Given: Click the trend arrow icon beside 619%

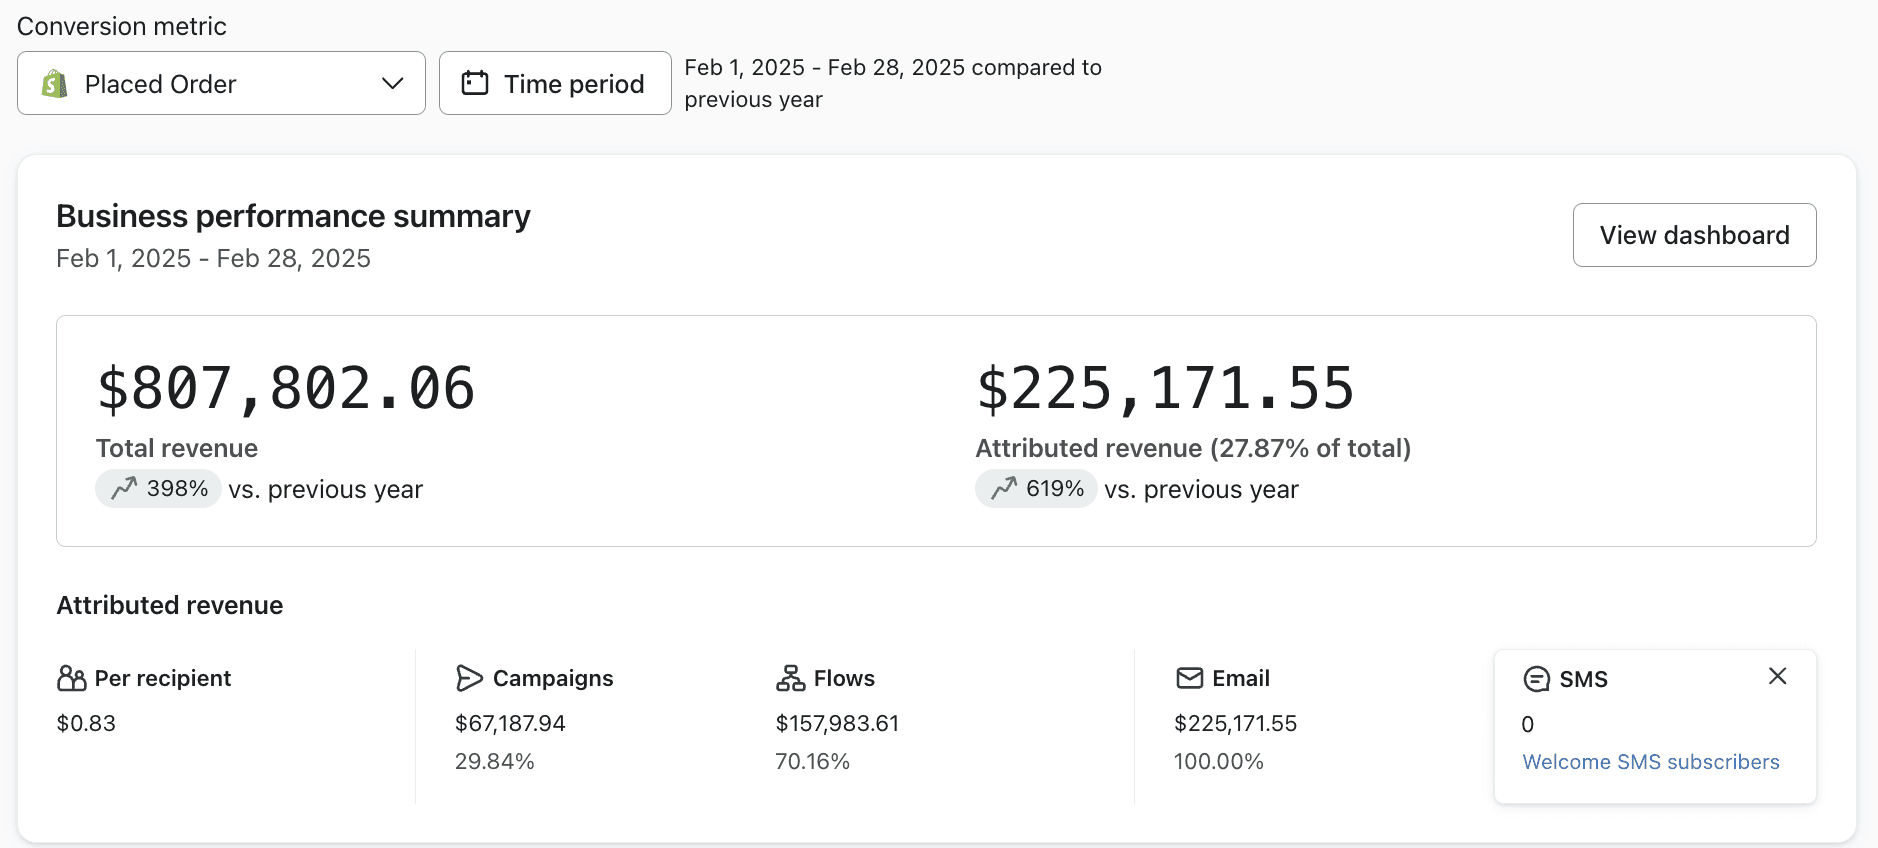Looking at the screenshot, I should click(1003, 488).
